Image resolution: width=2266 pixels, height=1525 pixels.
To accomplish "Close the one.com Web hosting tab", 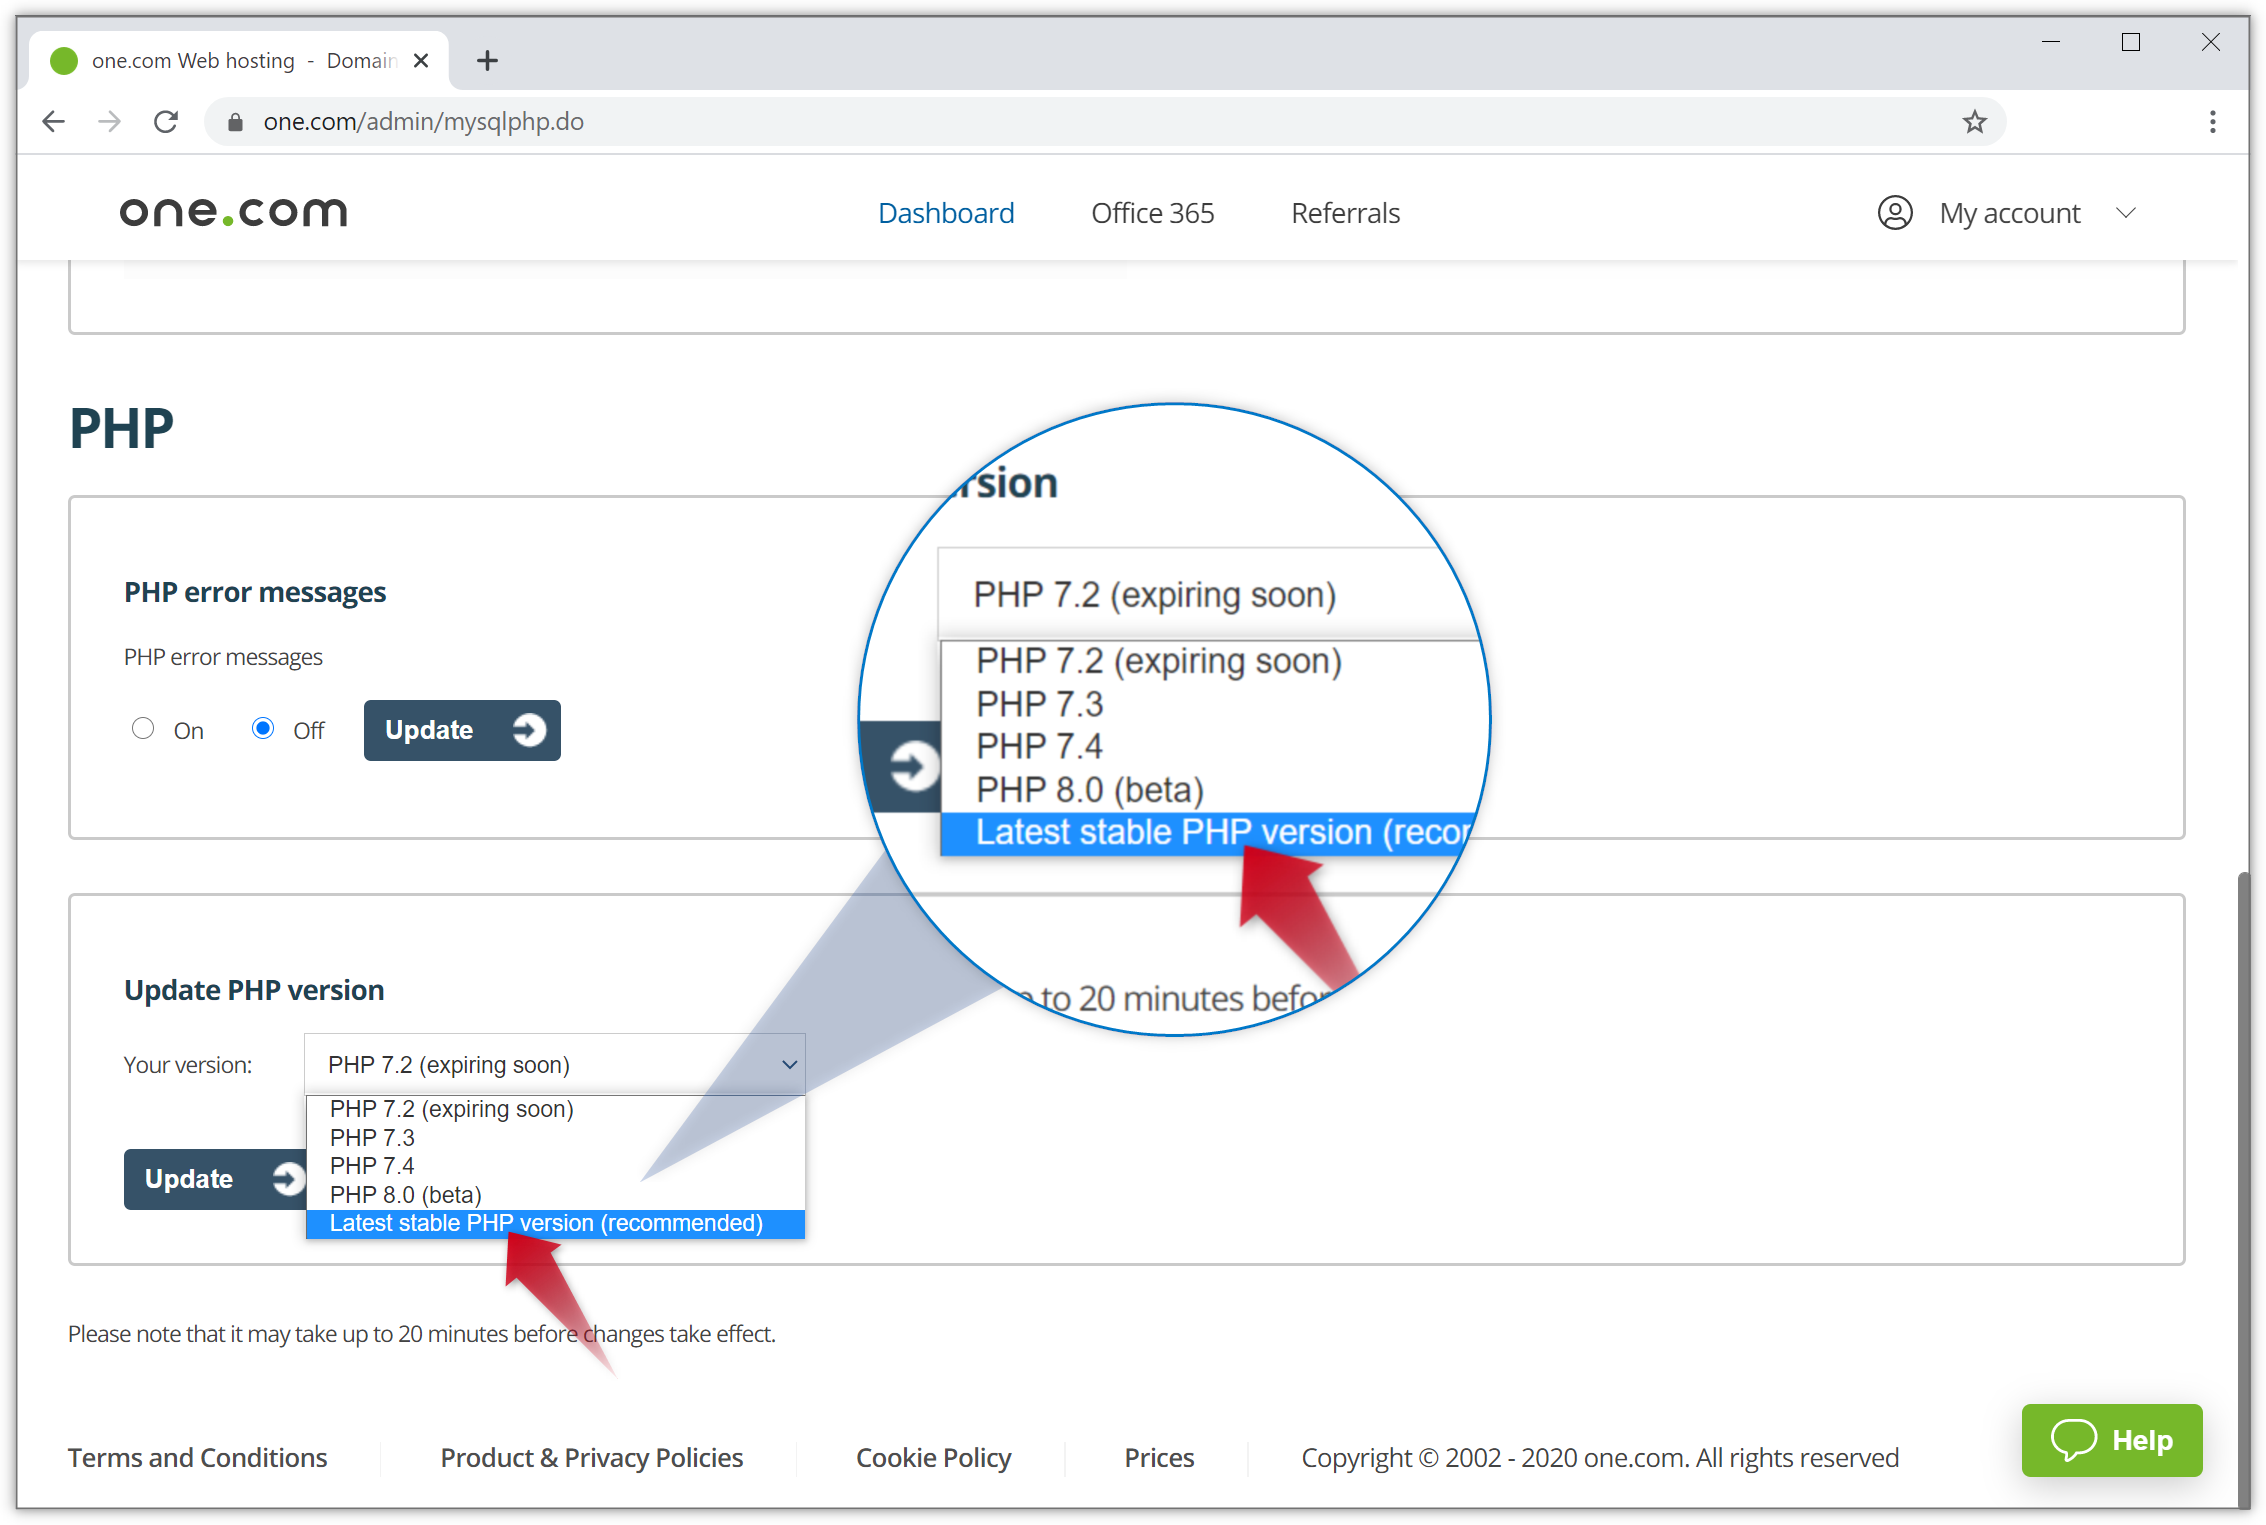I will [x=421, y=61].
